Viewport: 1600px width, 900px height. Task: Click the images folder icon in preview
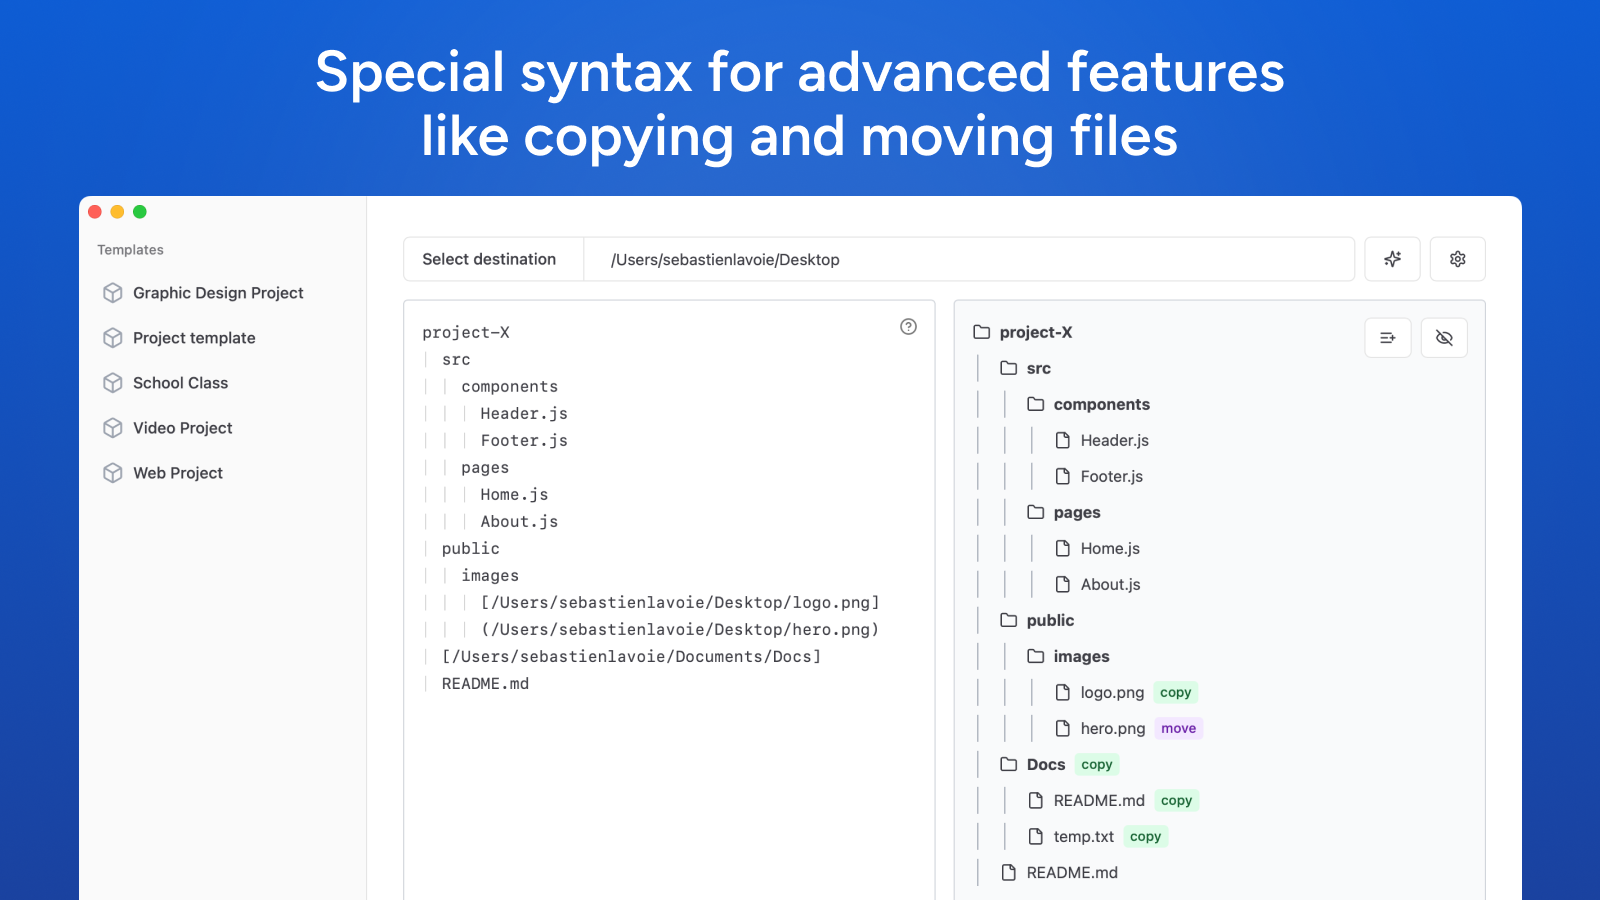point(1036,656)
